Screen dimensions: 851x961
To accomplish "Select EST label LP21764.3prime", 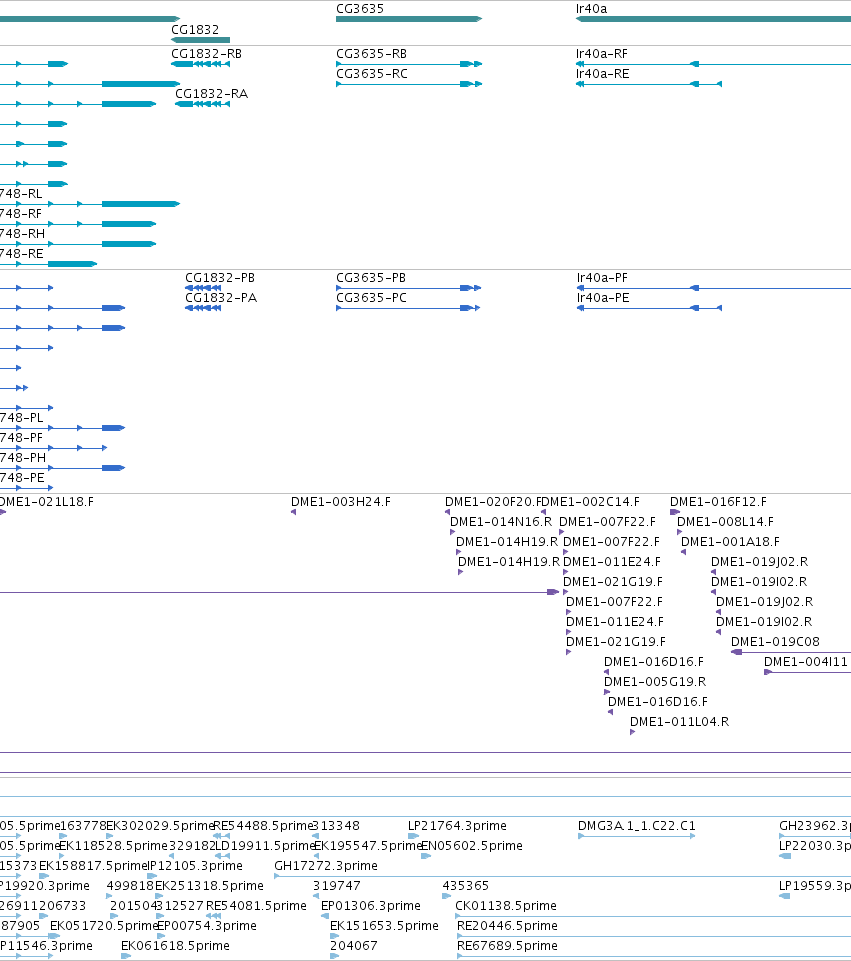I will (457, 826).
